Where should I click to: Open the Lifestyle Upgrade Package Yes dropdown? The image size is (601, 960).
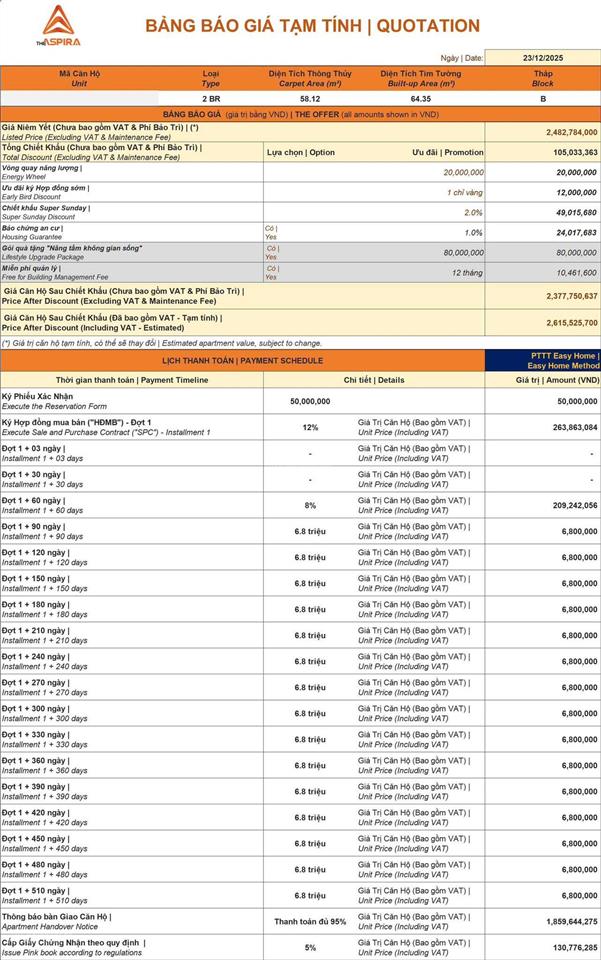(x=271, y=252)
